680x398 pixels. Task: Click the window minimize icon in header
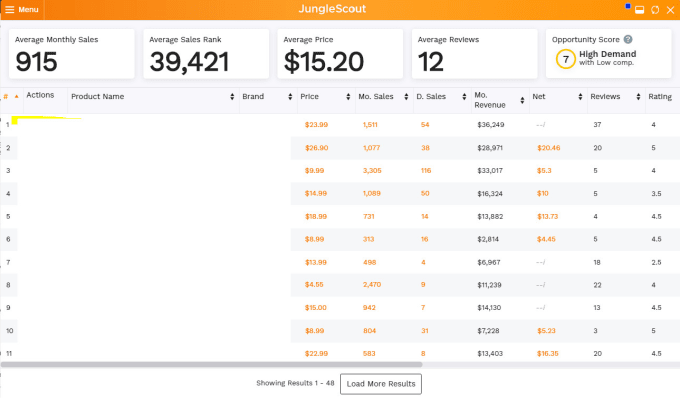639,10
